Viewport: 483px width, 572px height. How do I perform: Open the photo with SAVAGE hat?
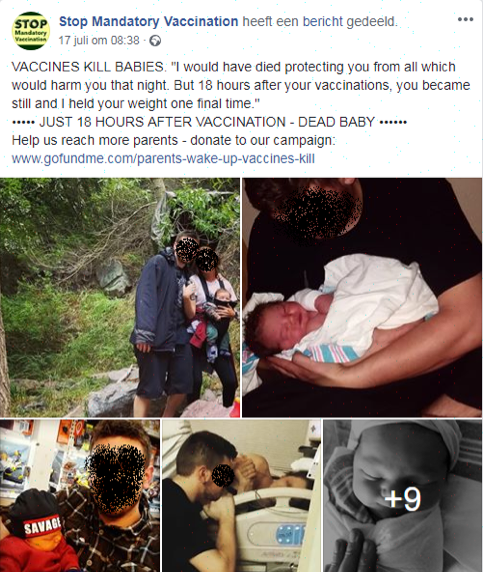tap(80, 496)
